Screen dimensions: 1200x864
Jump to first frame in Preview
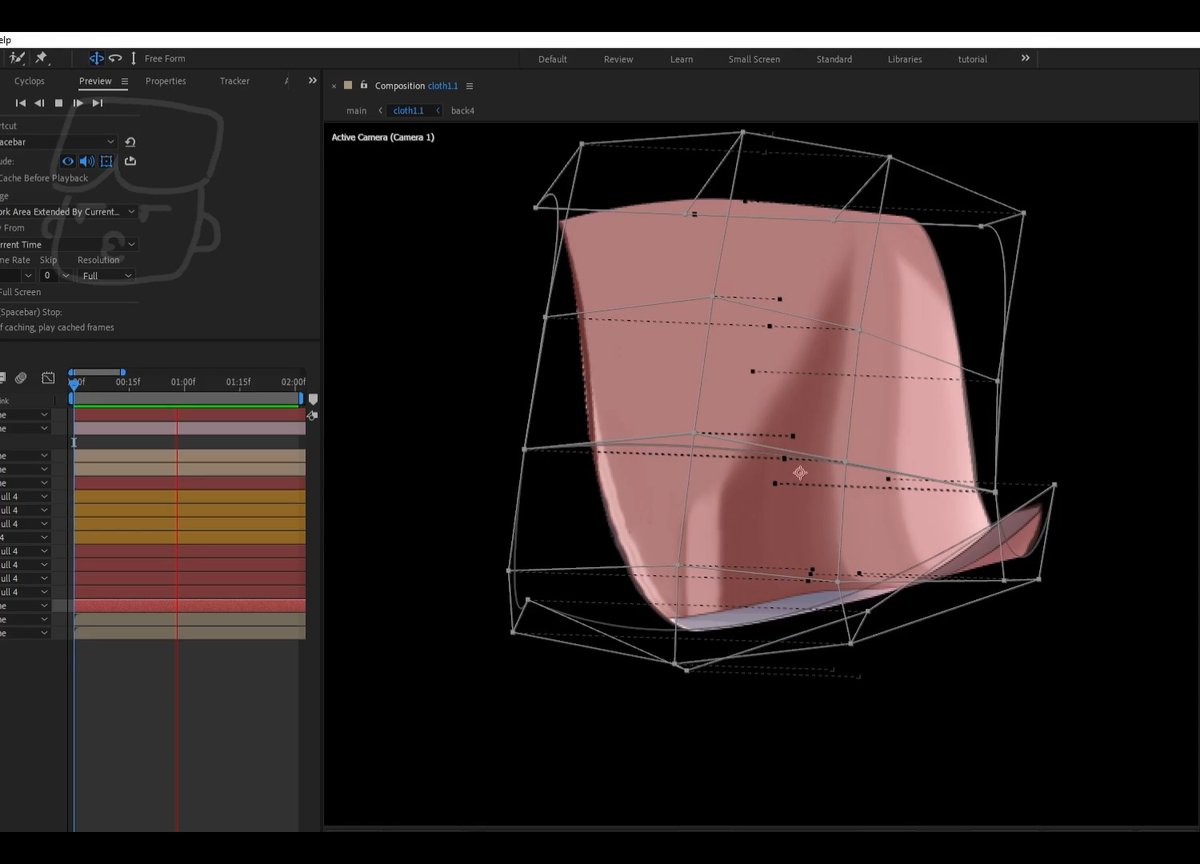(21, 103)
